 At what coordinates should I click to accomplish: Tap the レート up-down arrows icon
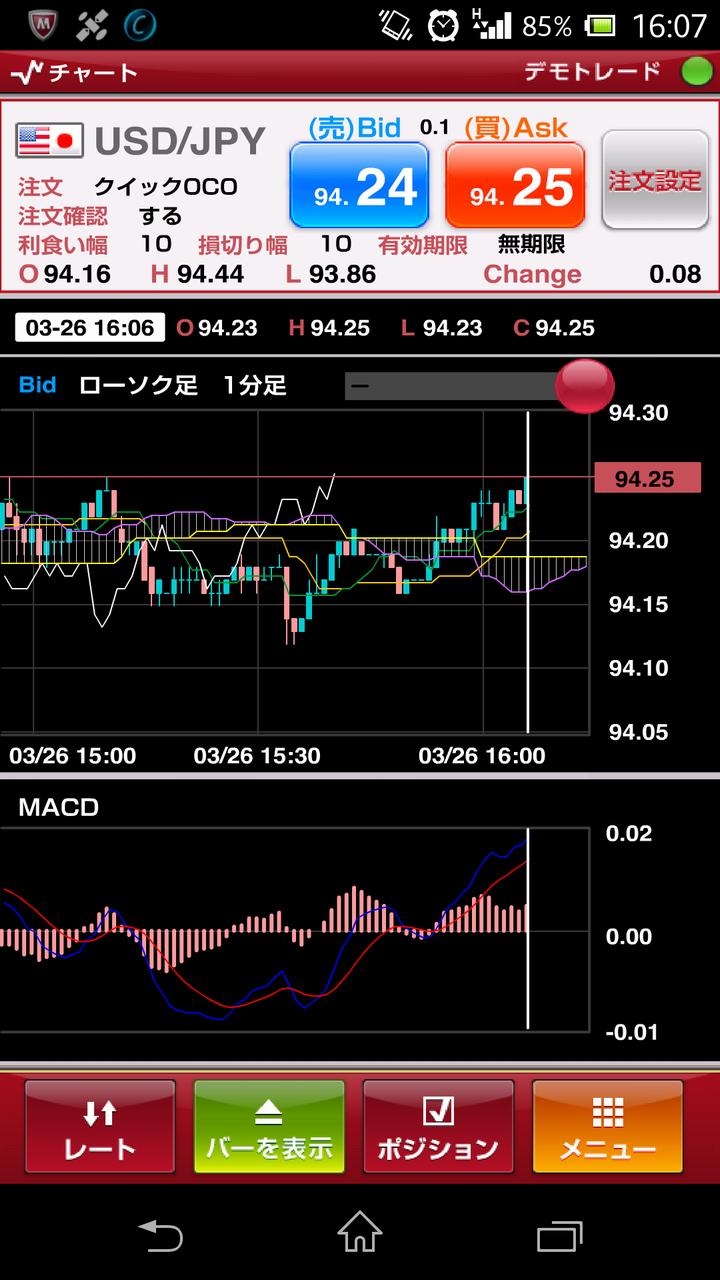coord(100,1112)
